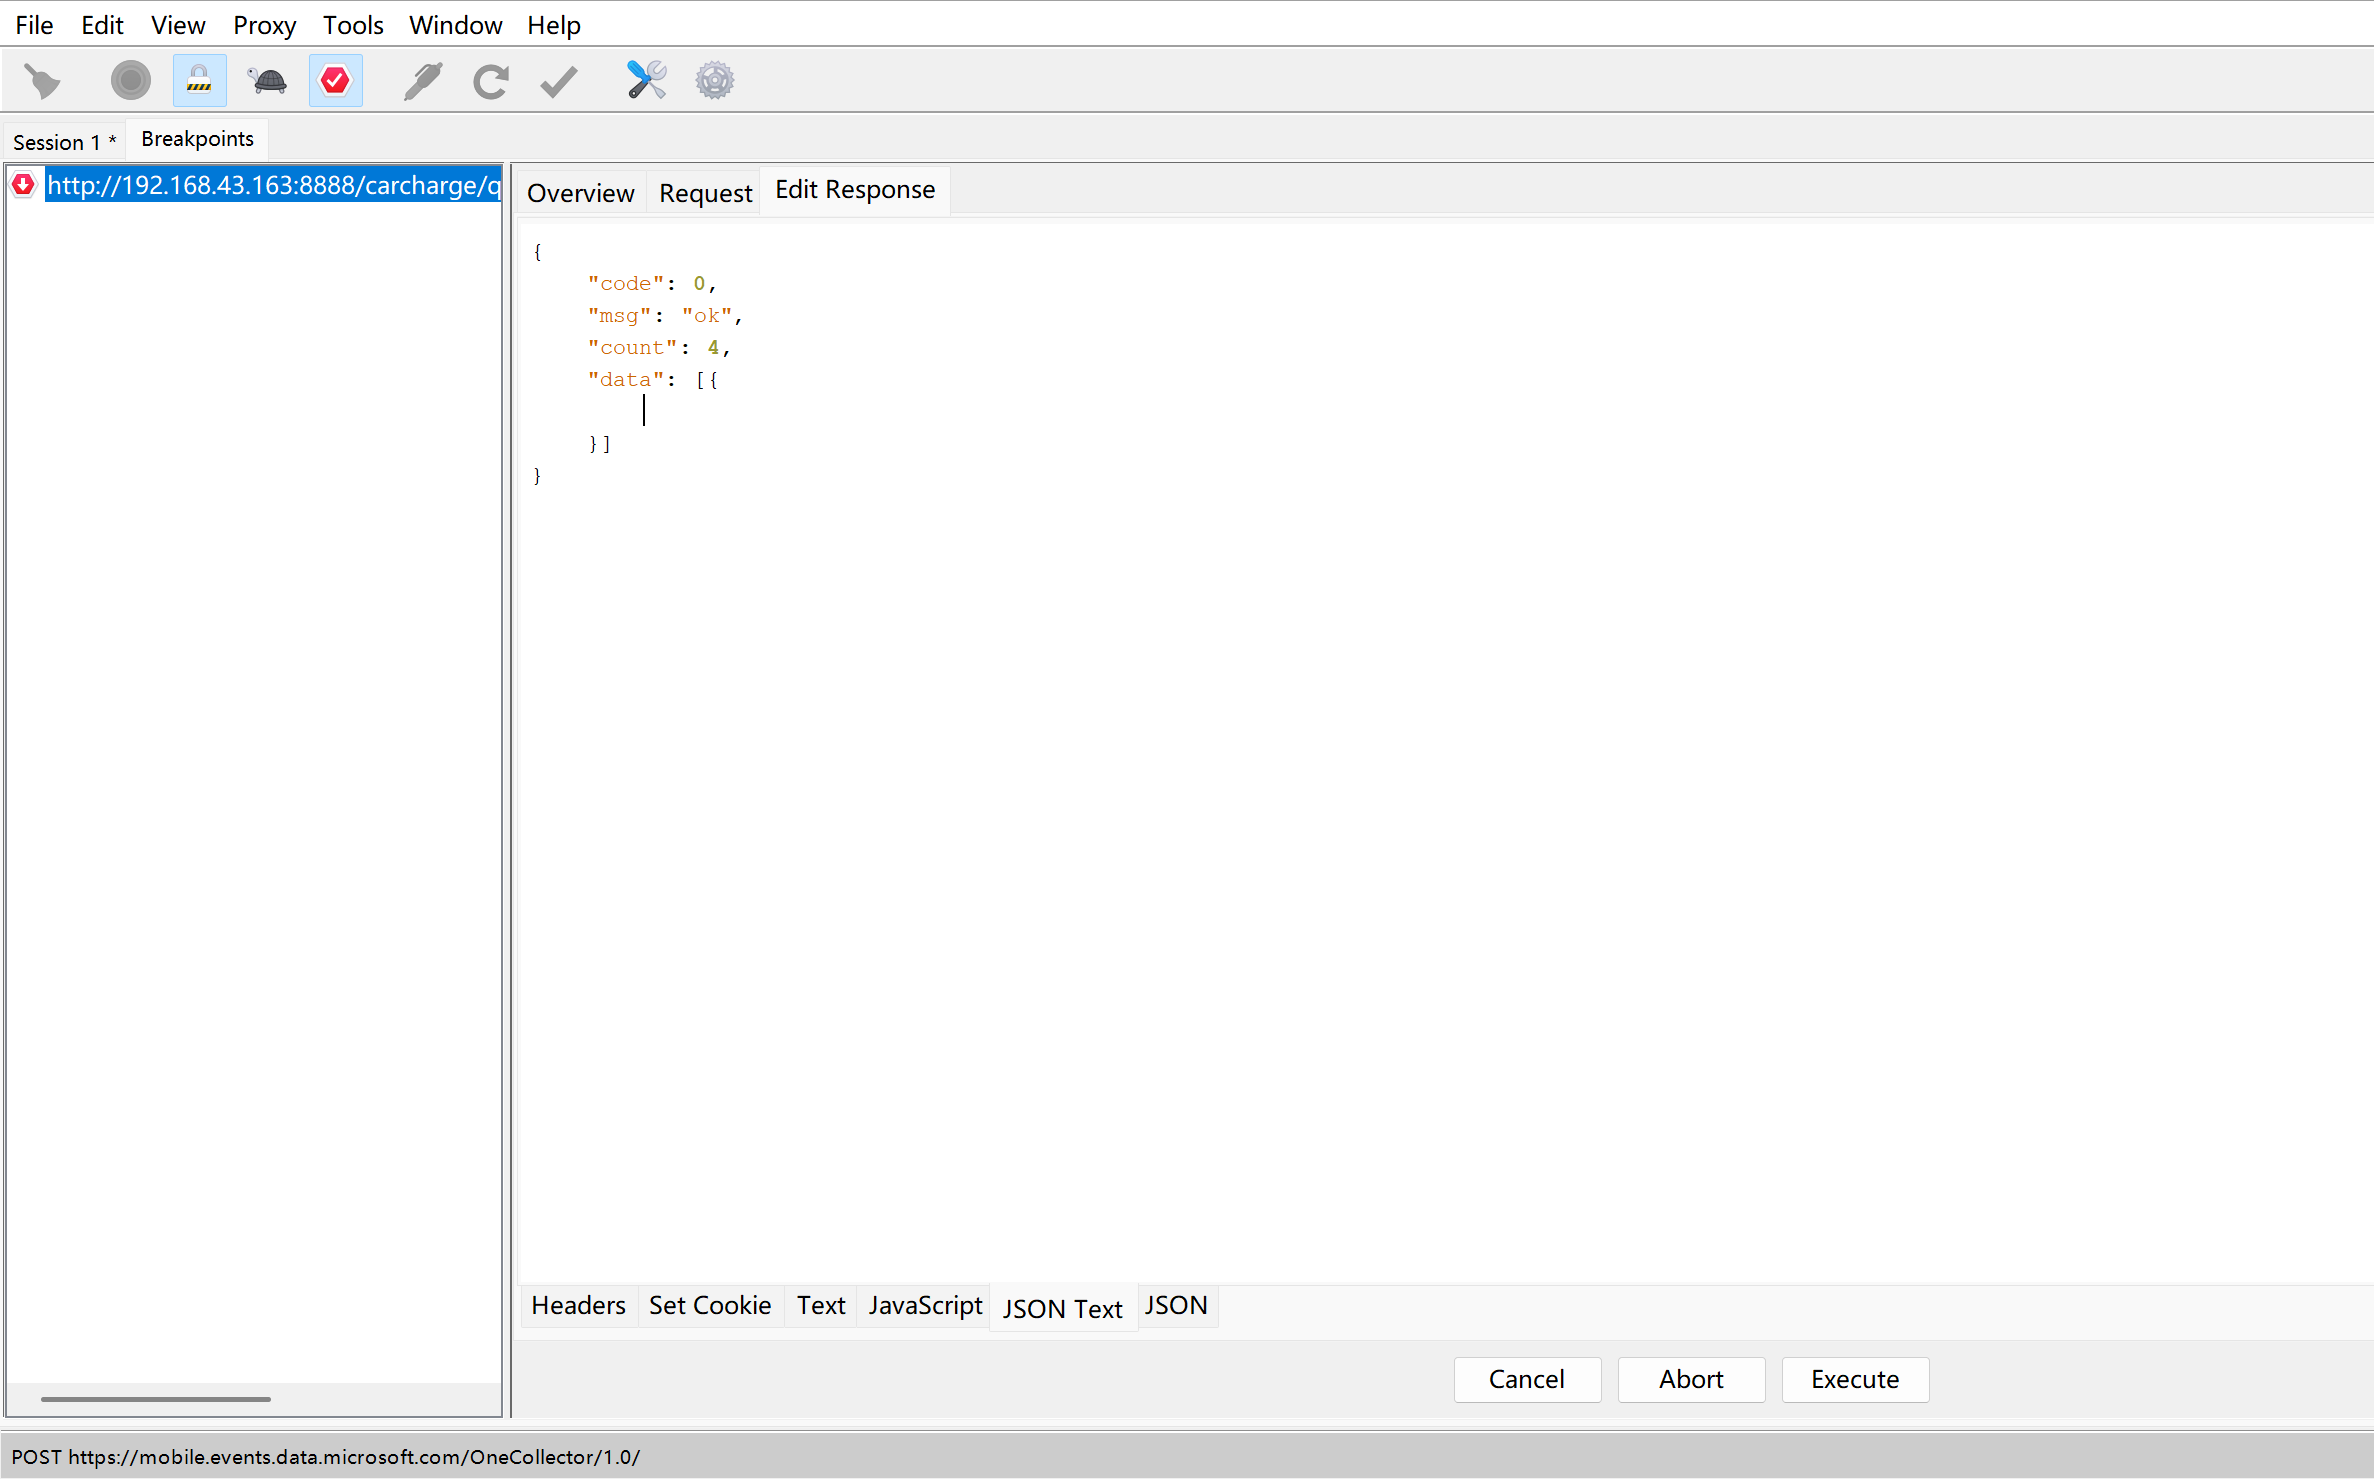The image size is (2374, 1479).
Task: Open the Set Cookie tab
Action: (x=710, y=1305)
